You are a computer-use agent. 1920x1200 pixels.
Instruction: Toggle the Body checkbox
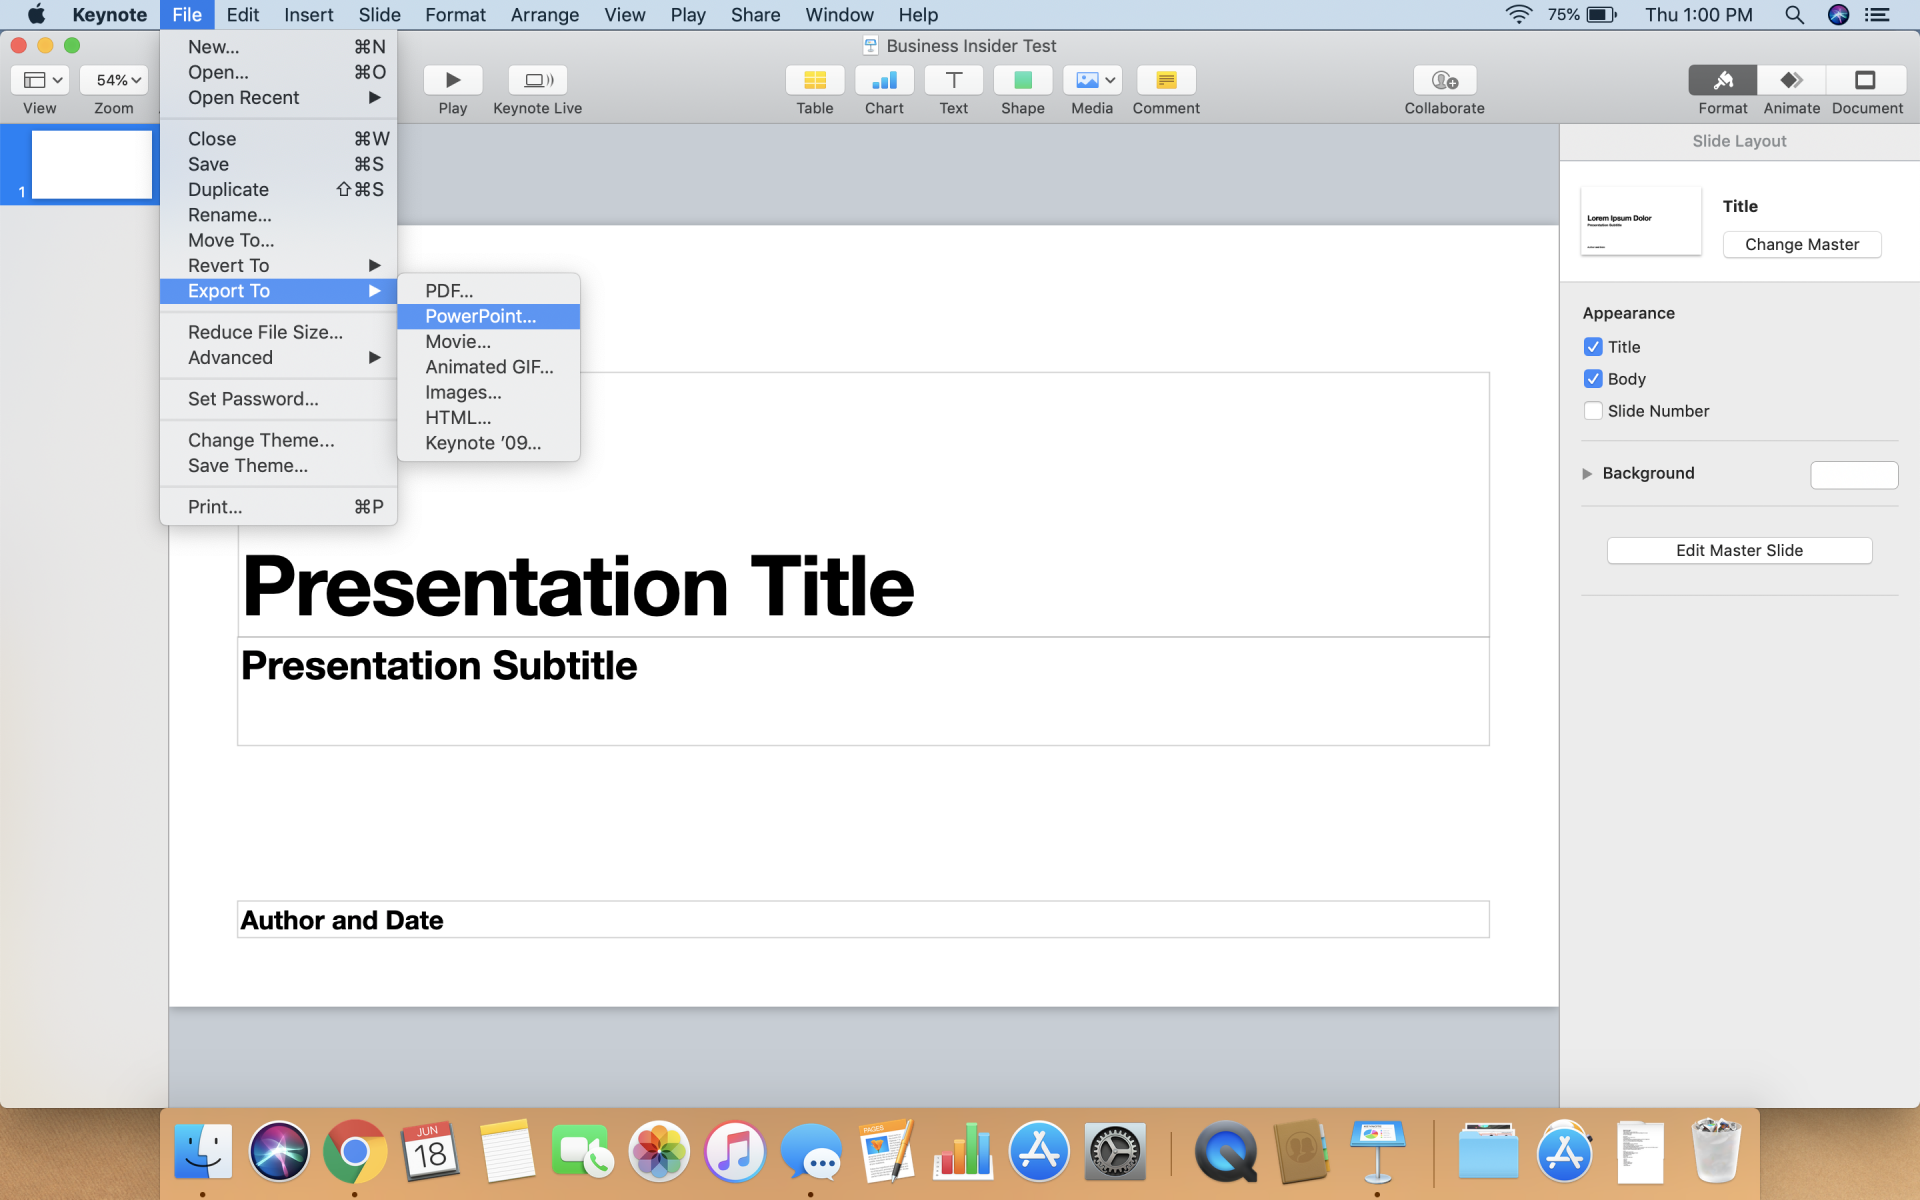[1593, 379]
